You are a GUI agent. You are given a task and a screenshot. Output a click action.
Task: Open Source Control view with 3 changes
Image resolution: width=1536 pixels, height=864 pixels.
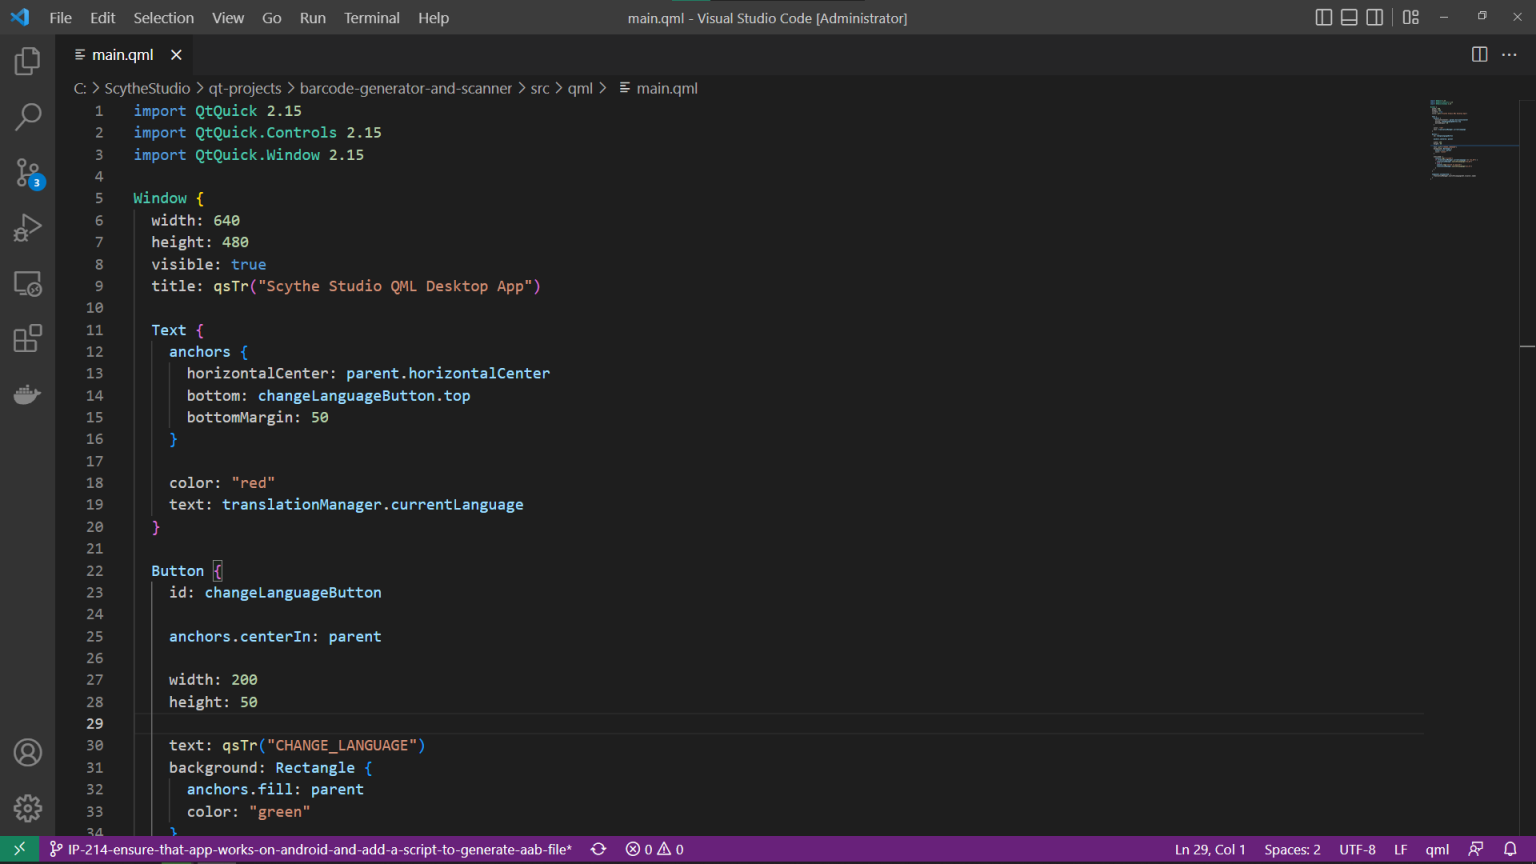pos(27,173)
